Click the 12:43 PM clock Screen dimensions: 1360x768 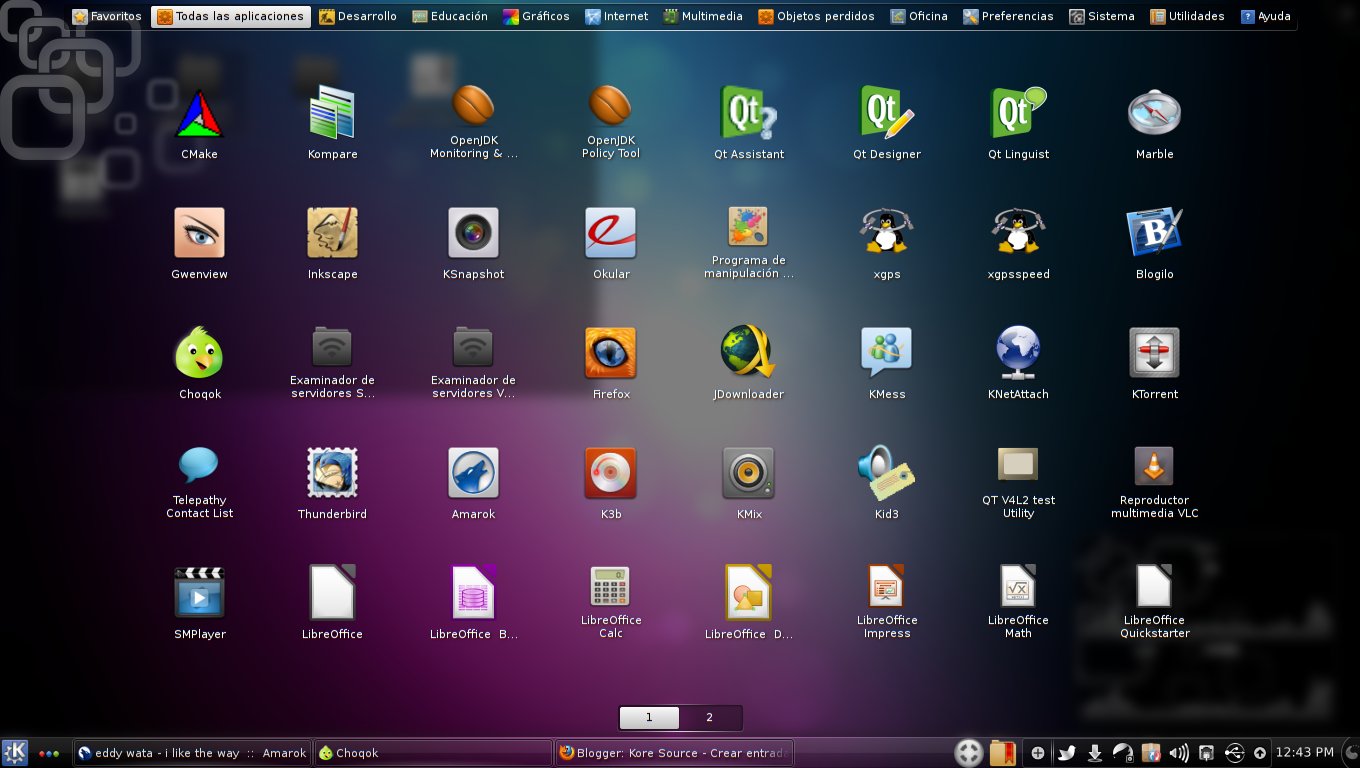(1305, 752)
